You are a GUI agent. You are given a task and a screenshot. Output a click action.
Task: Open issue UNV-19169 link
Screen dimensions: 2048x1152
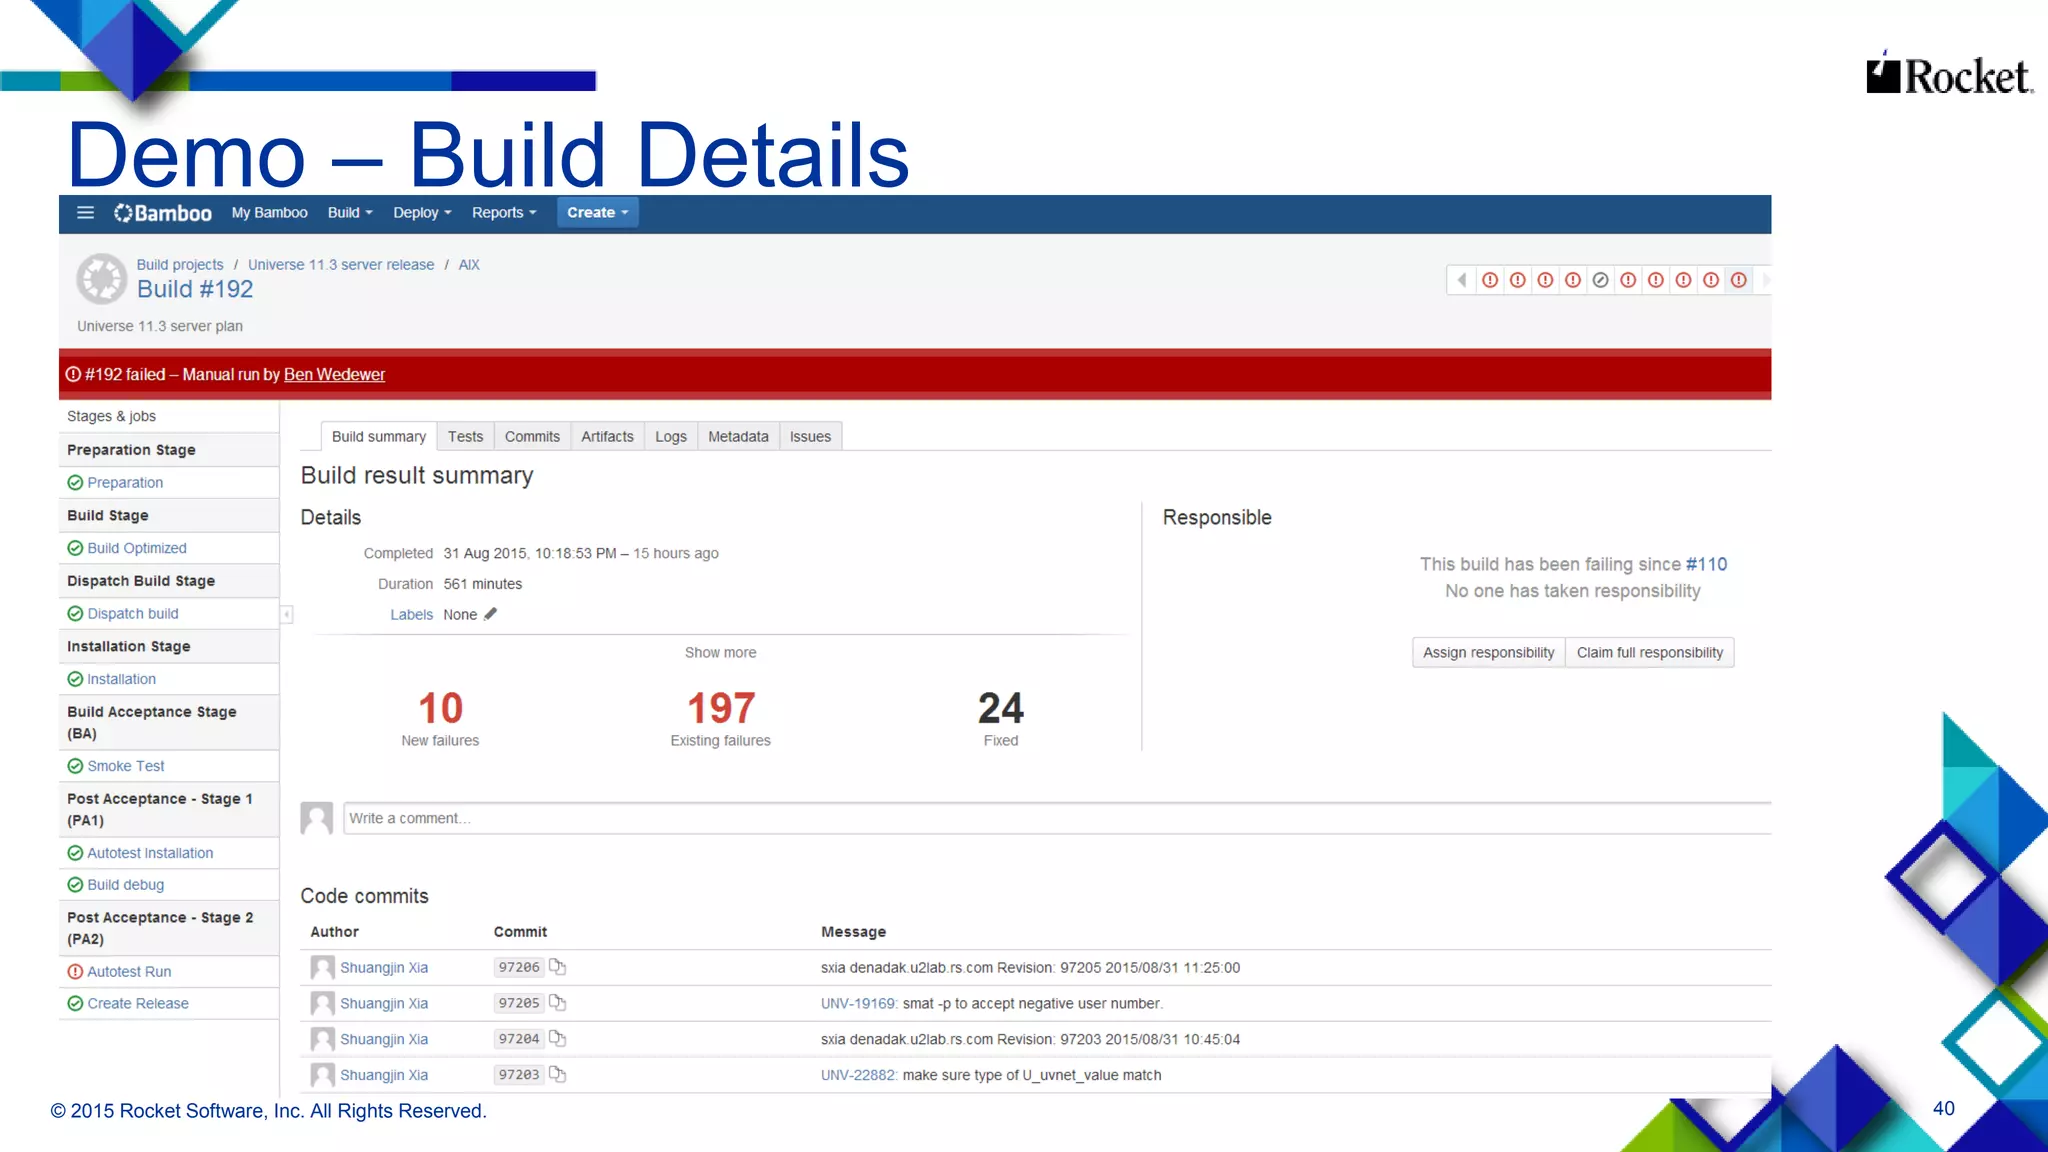pyautogui.click(x=859, y=1004)
